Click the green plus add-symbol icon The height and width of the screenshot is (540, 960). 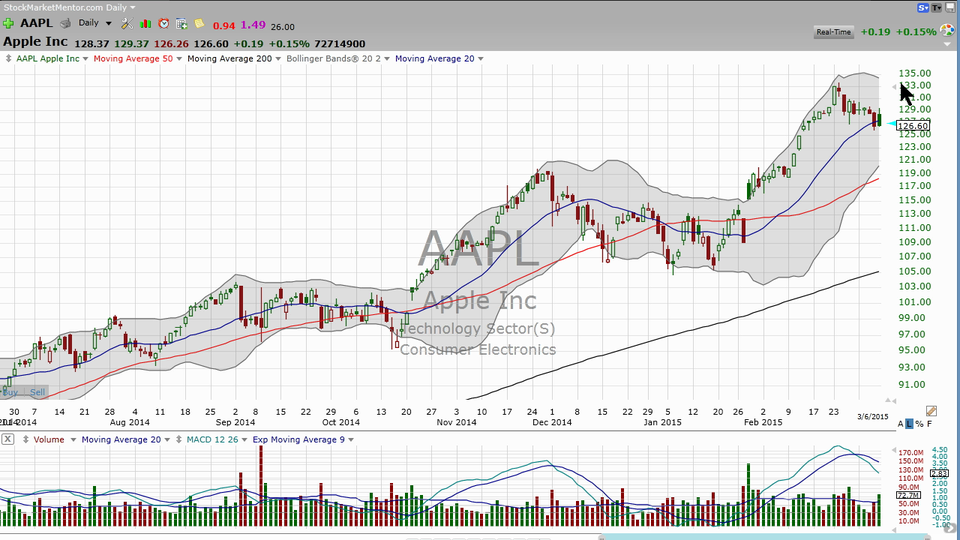coord(8,24)
